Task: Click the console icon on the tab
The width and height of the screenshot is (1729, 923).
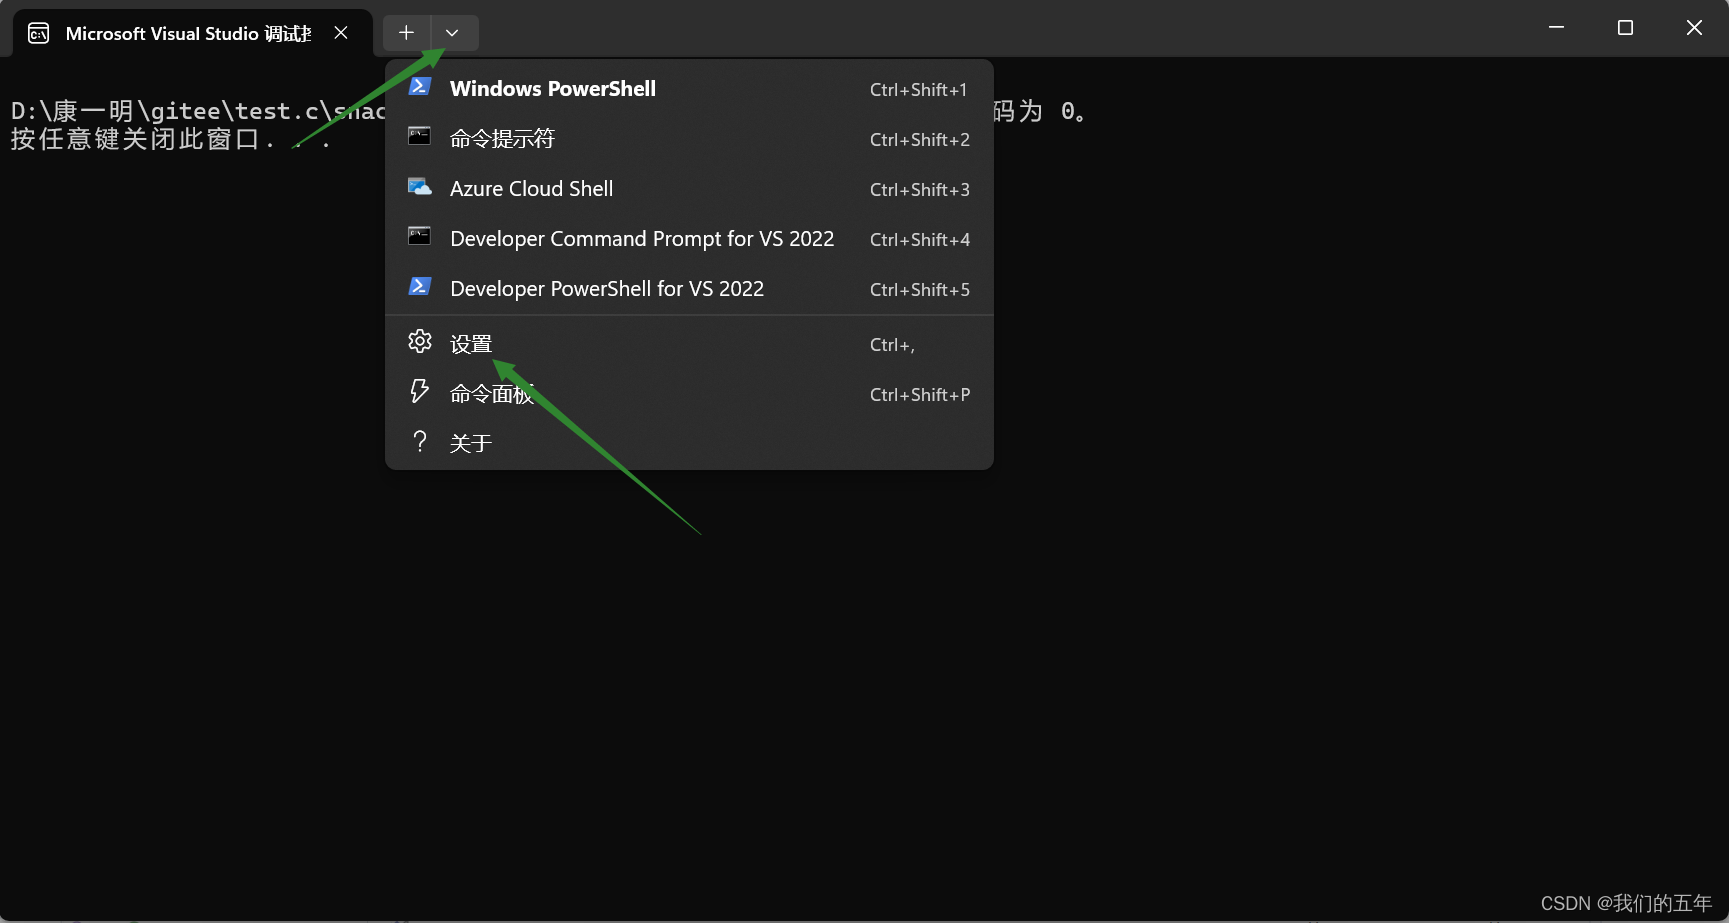Action: [x=39, y=34]
